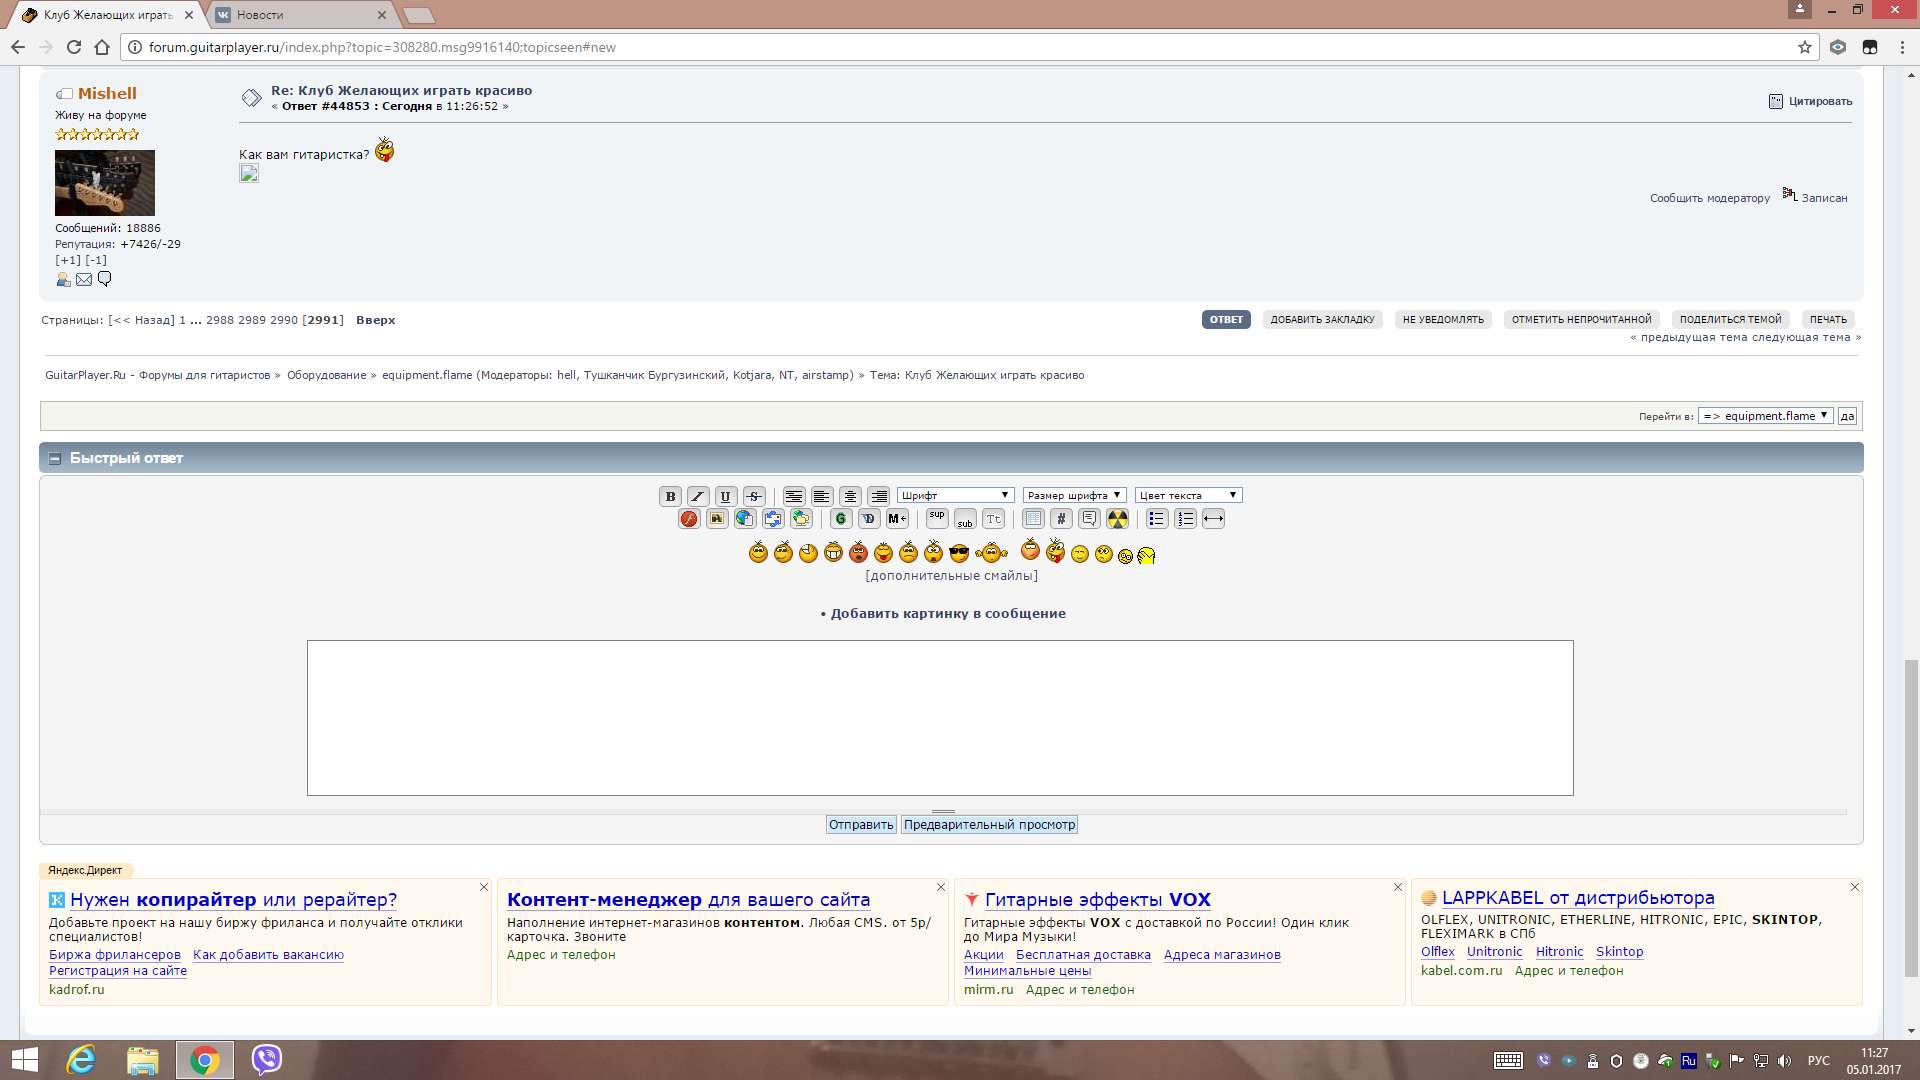Open the equipment.flame jump-to dropdown
This screenshot has height=1080, width=1920.
pos(1765,416)
